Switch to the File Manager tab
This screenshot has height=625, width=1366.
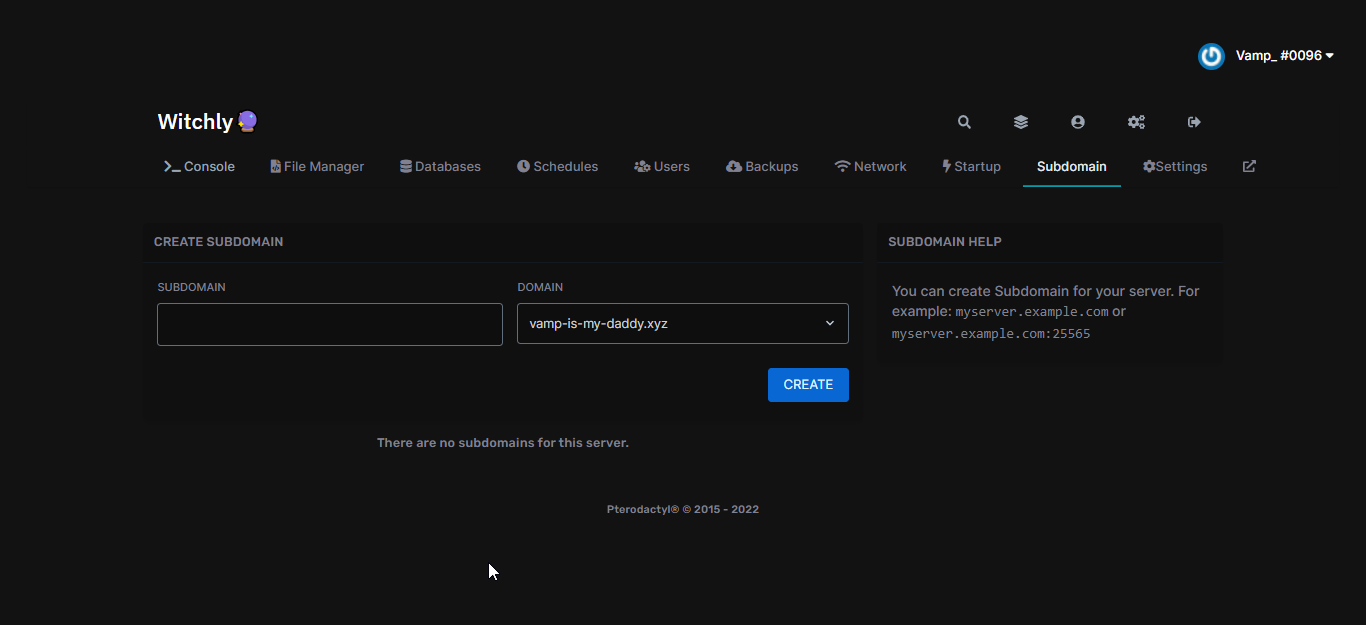(x=317, y=166)
